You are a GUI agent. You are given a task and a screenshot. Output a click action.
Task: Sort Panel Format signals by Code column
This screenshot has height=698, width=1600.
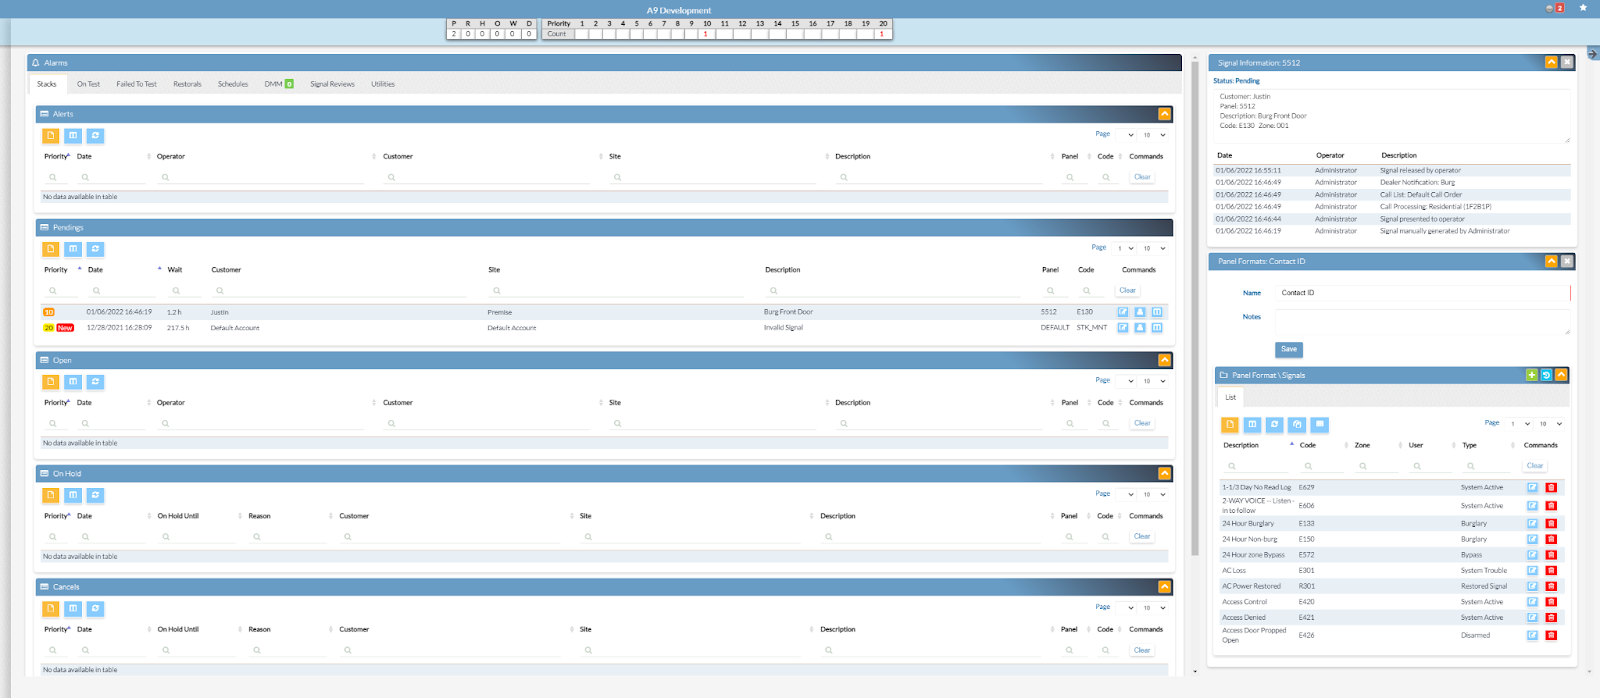pyautogui.click(x=1308, y=445)
